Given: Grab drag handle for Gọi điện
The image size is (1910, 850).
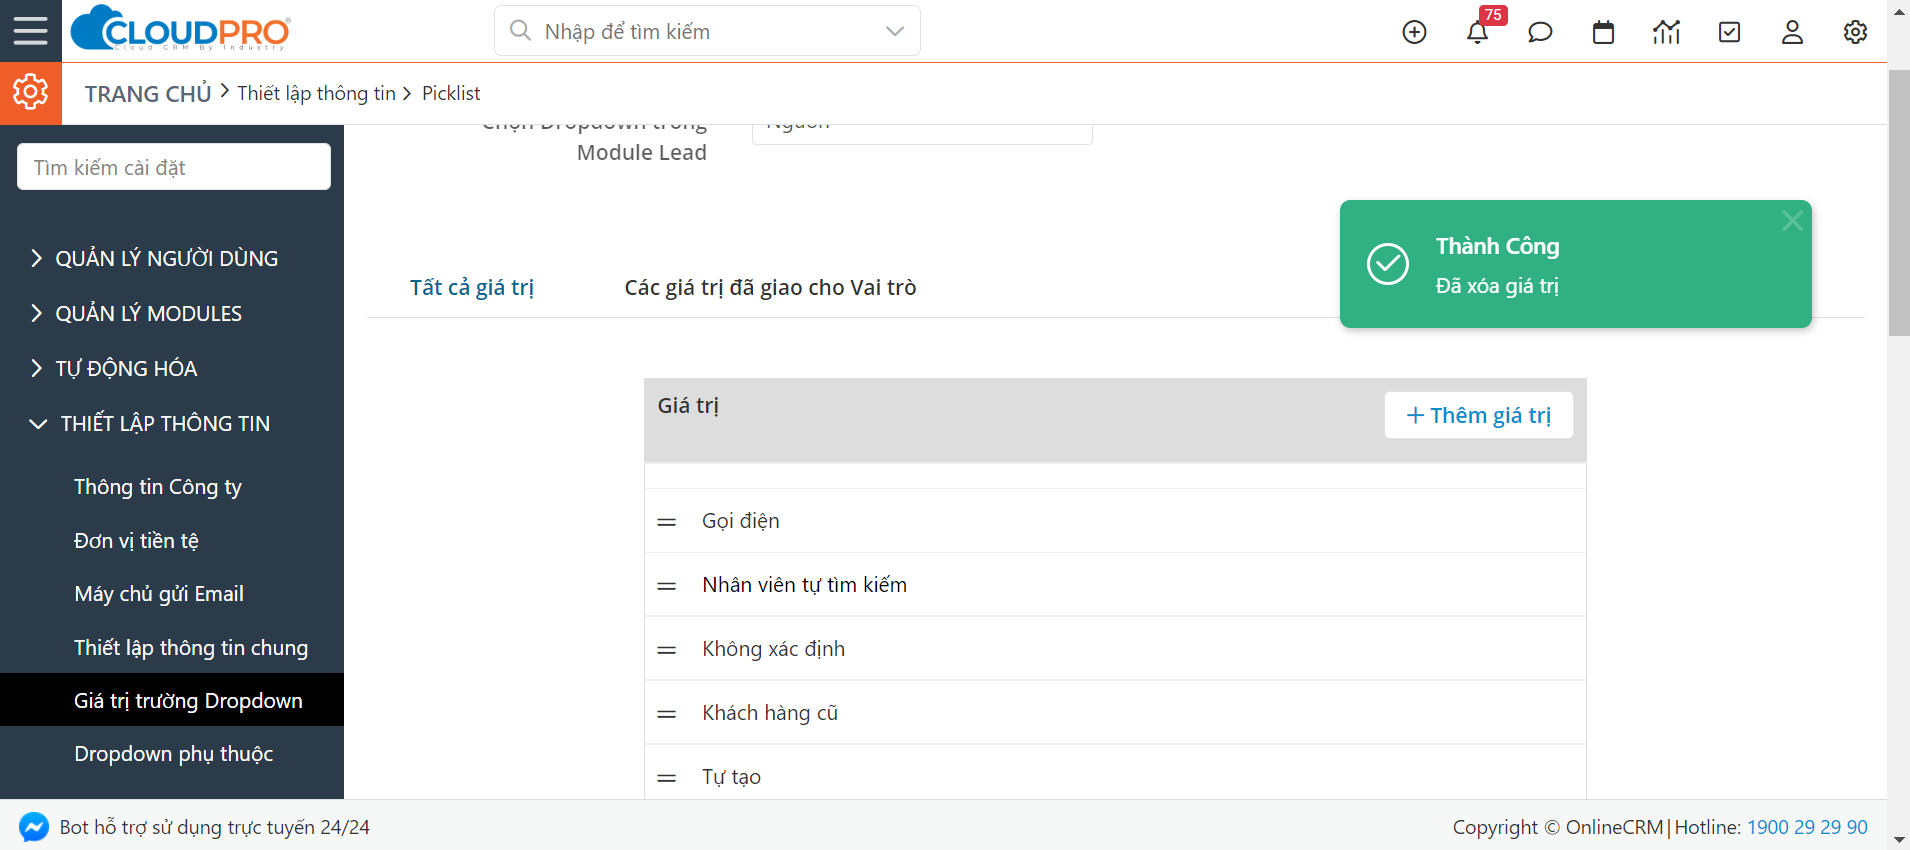Looking at the screenshot, I should tap(667, 522).
